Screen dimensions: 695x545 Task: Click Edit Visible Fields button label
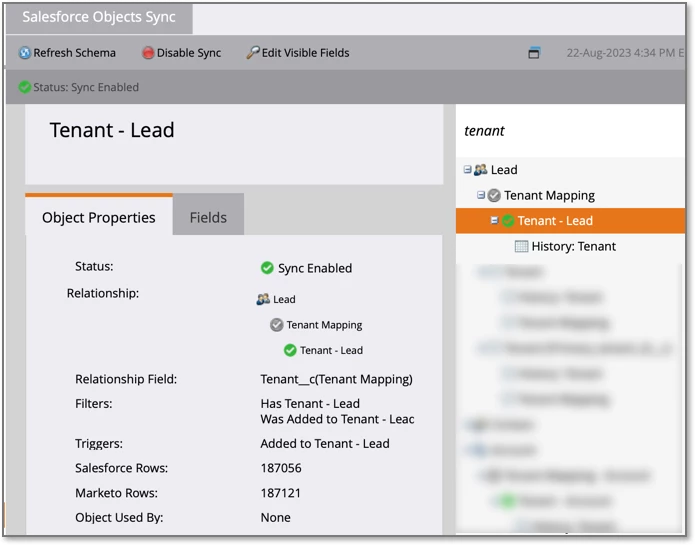tap(305, 53)
